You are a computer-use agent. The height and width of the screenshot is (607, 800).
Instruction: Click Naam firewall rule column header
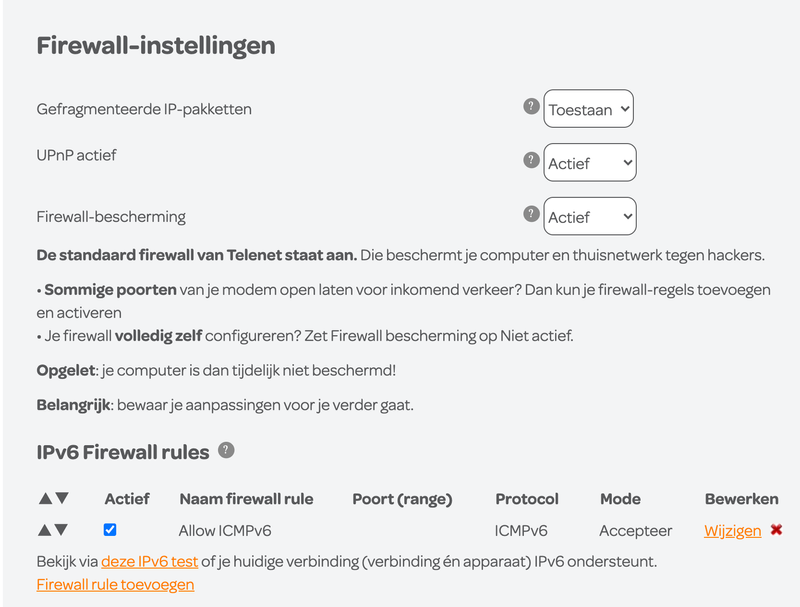[246, 499]
